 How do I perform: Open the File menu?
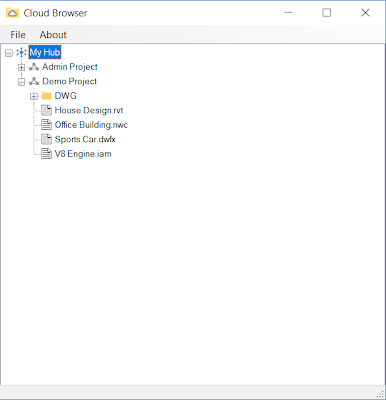pyautogui.click(x=18, y=35)
